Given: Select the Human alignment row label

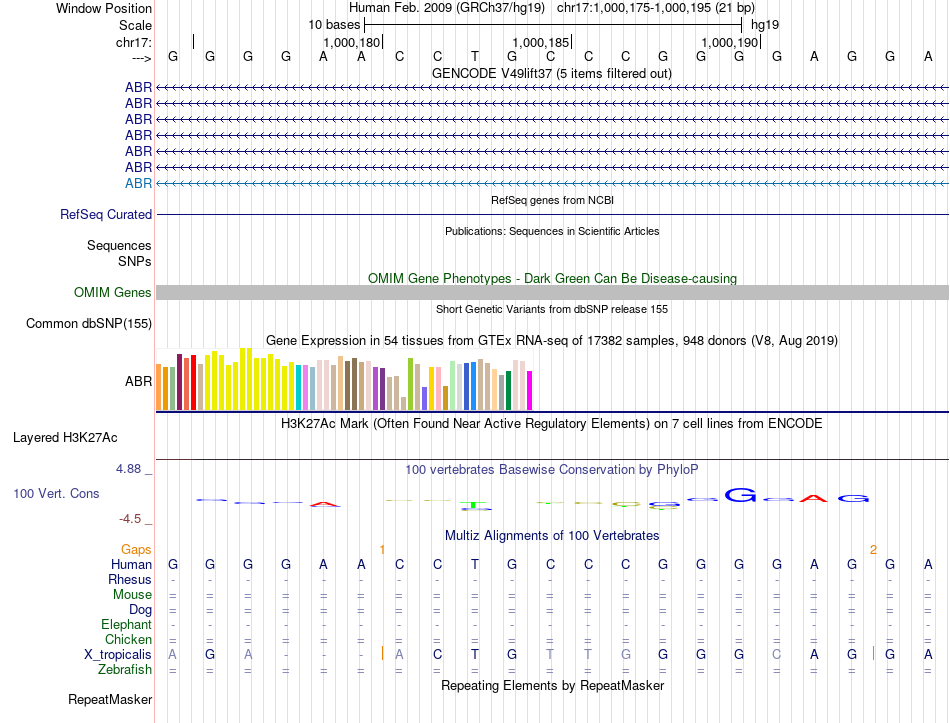Looking at the screenshot, I should click(x=131, y=564).
